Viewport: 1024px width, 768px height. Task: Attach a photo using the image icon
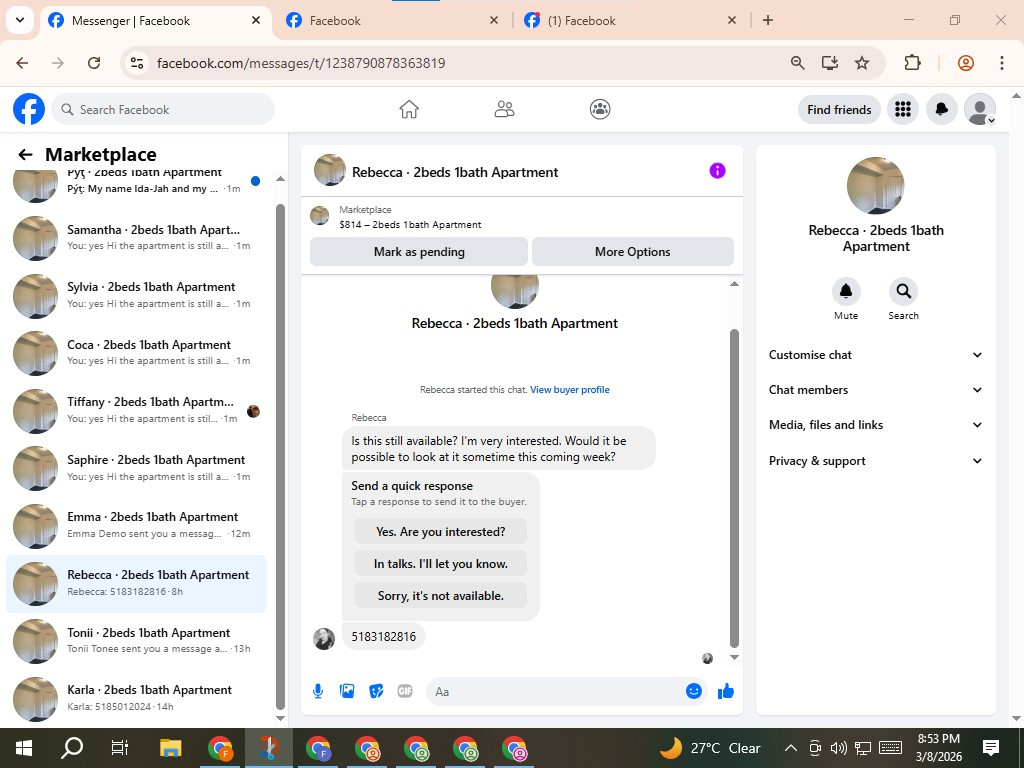click(x=347, y=691)
